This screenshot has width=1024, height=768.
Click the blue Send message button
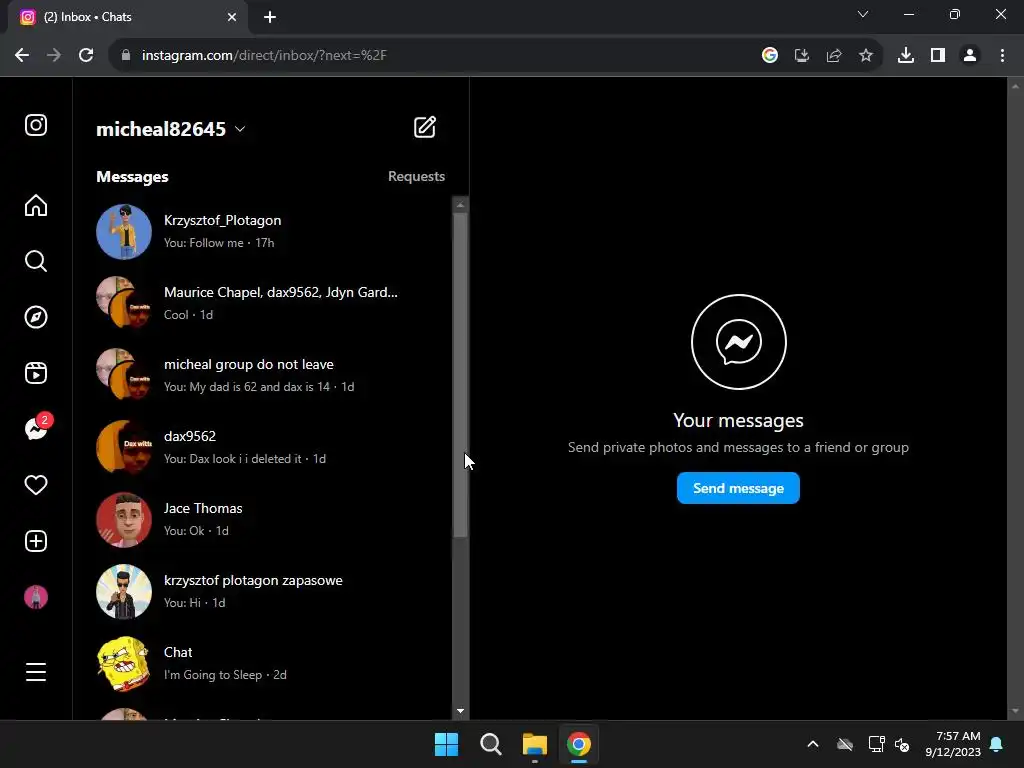click(x=738, y=488)
